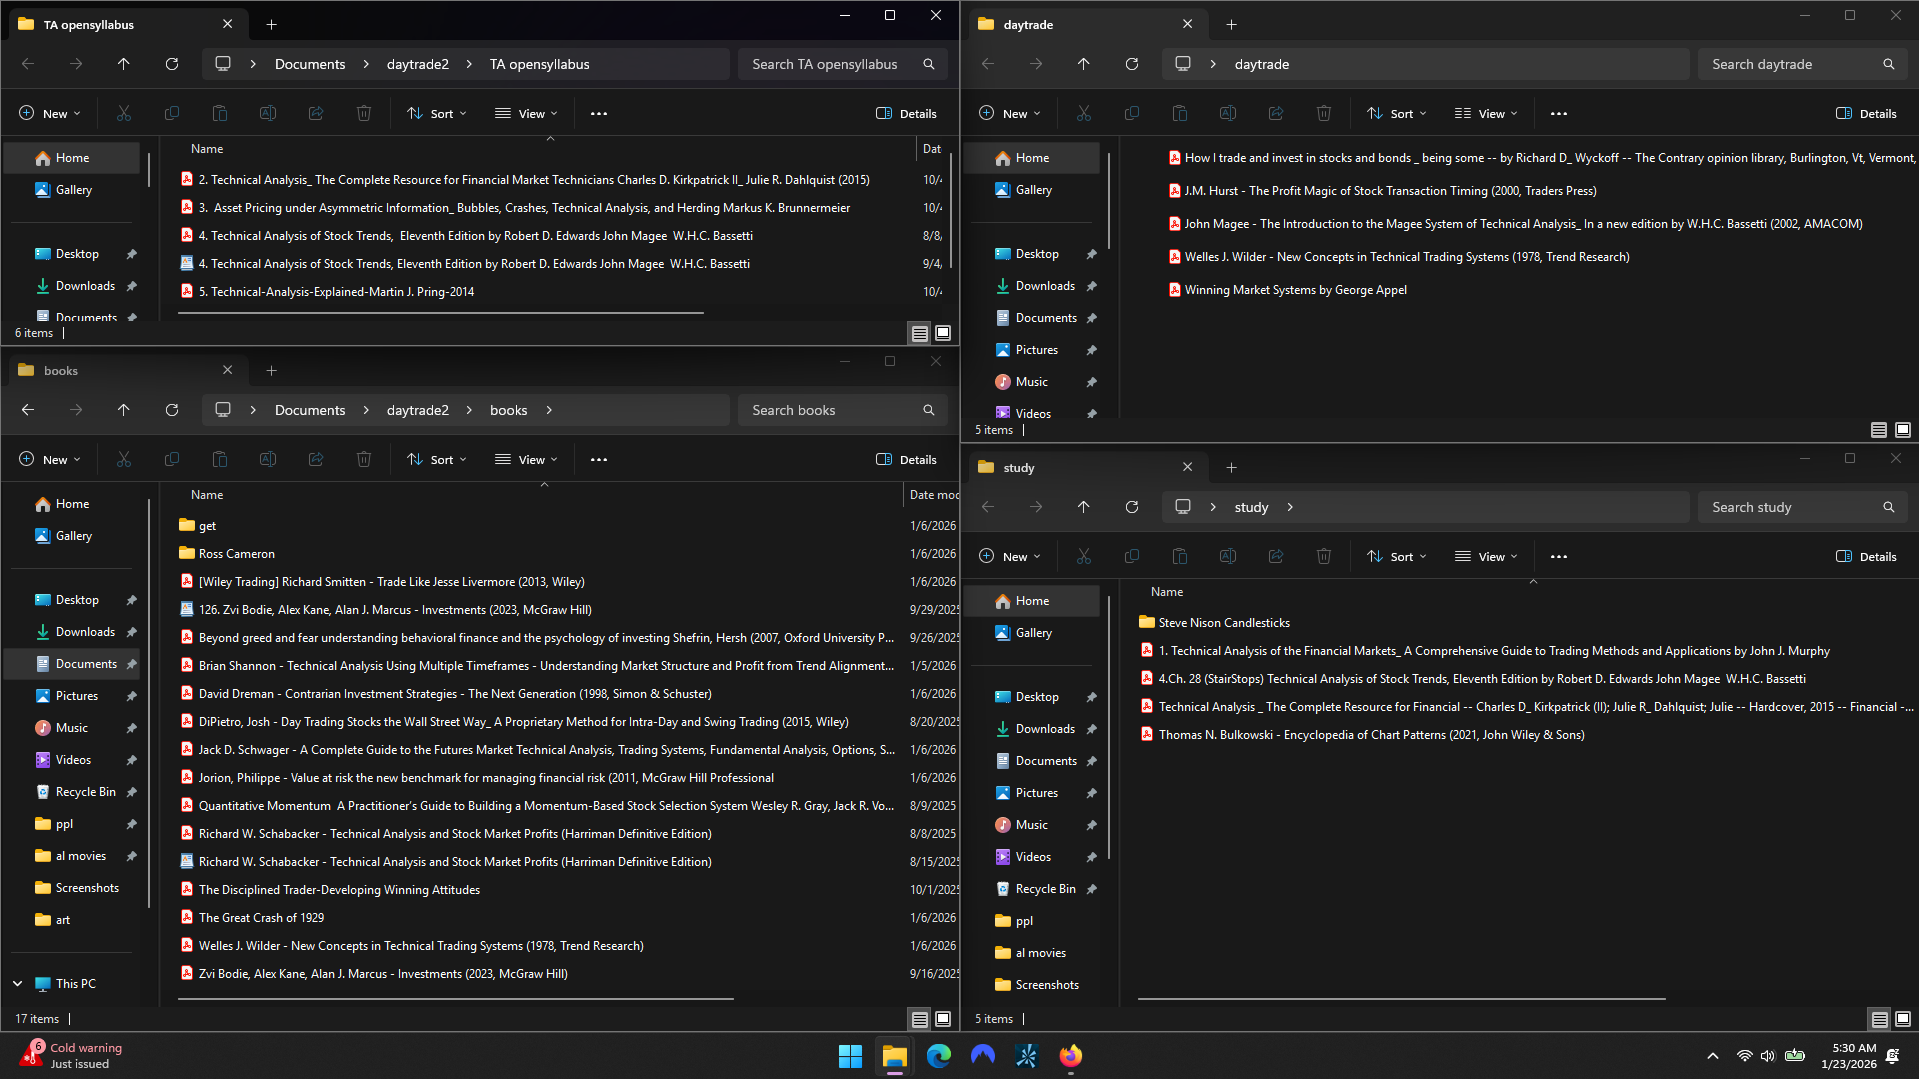The height and width of the screenshot is (1079, 1919).
Task: Click the Share icon in daytrade window
Action: (1276, 114)
